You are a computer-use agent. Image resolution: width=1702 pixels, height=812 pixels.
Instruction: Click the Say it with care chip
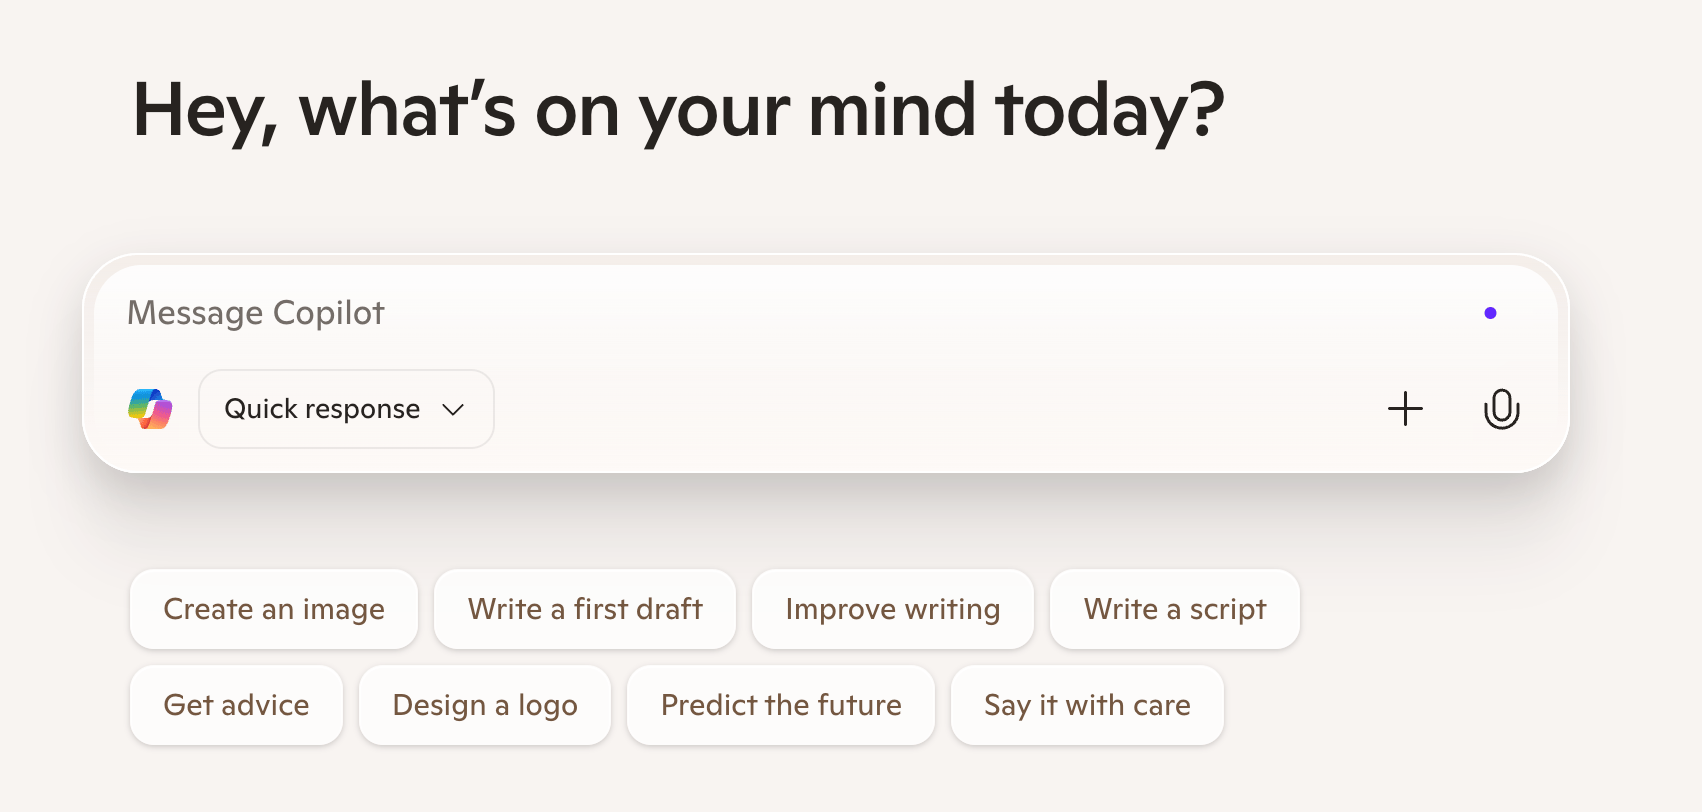(x=1087, y=705)
